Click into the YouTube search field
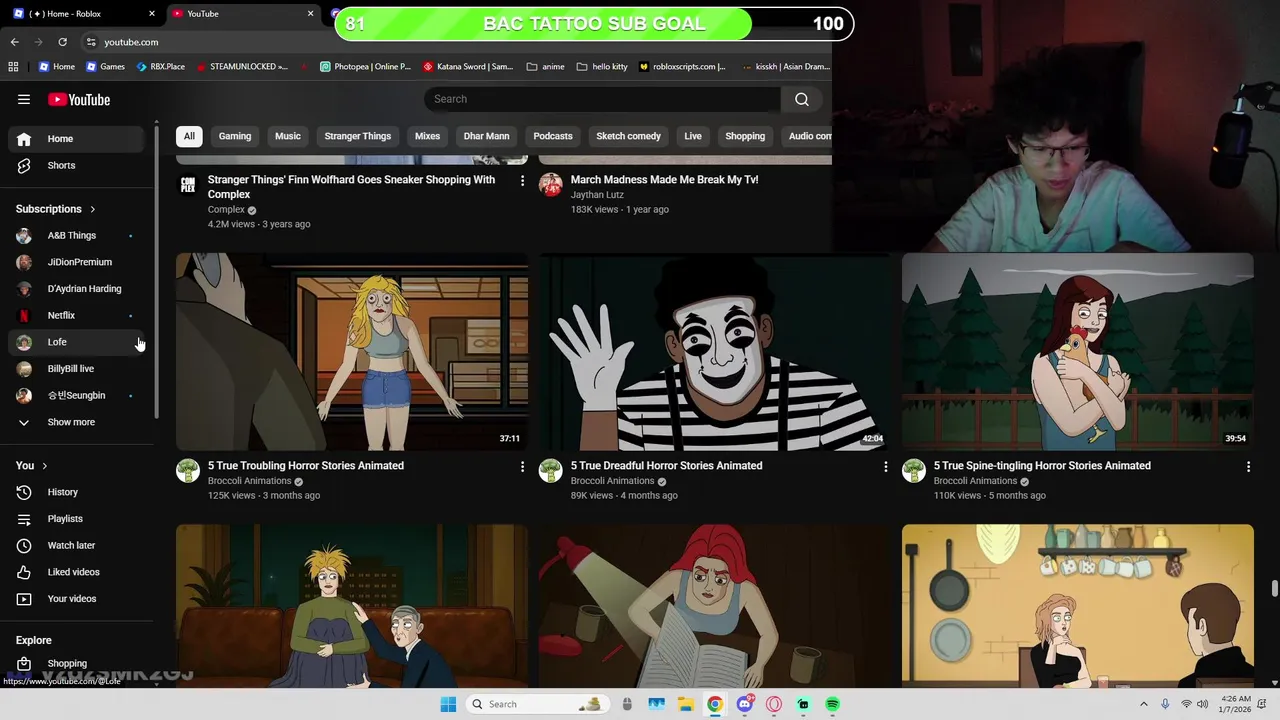The image size is (1280, 720). (602, 99)
